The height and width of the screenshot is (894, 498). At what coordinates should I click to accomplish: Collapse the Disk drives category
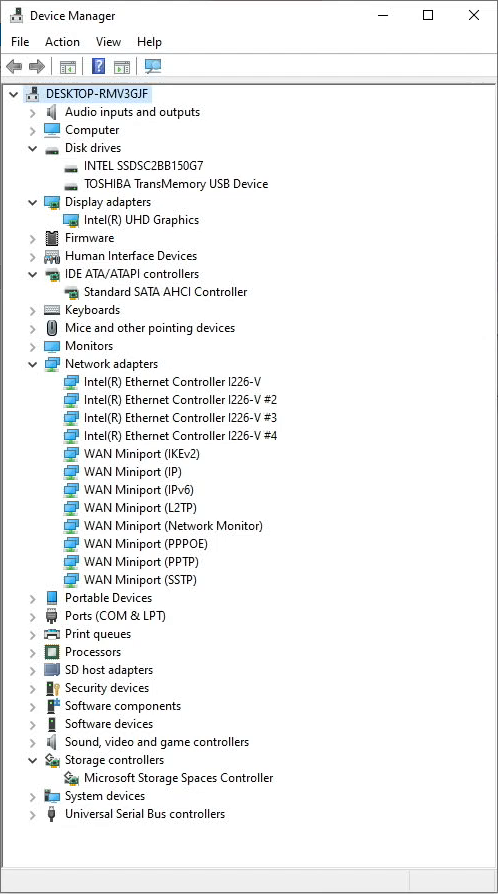coord(33,148)
